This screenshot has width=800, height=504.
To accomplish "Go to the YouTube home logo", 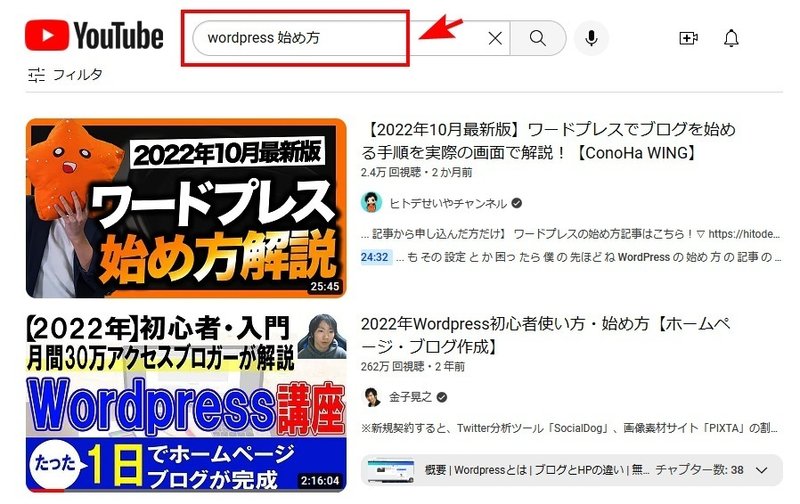I will (94, 36).
